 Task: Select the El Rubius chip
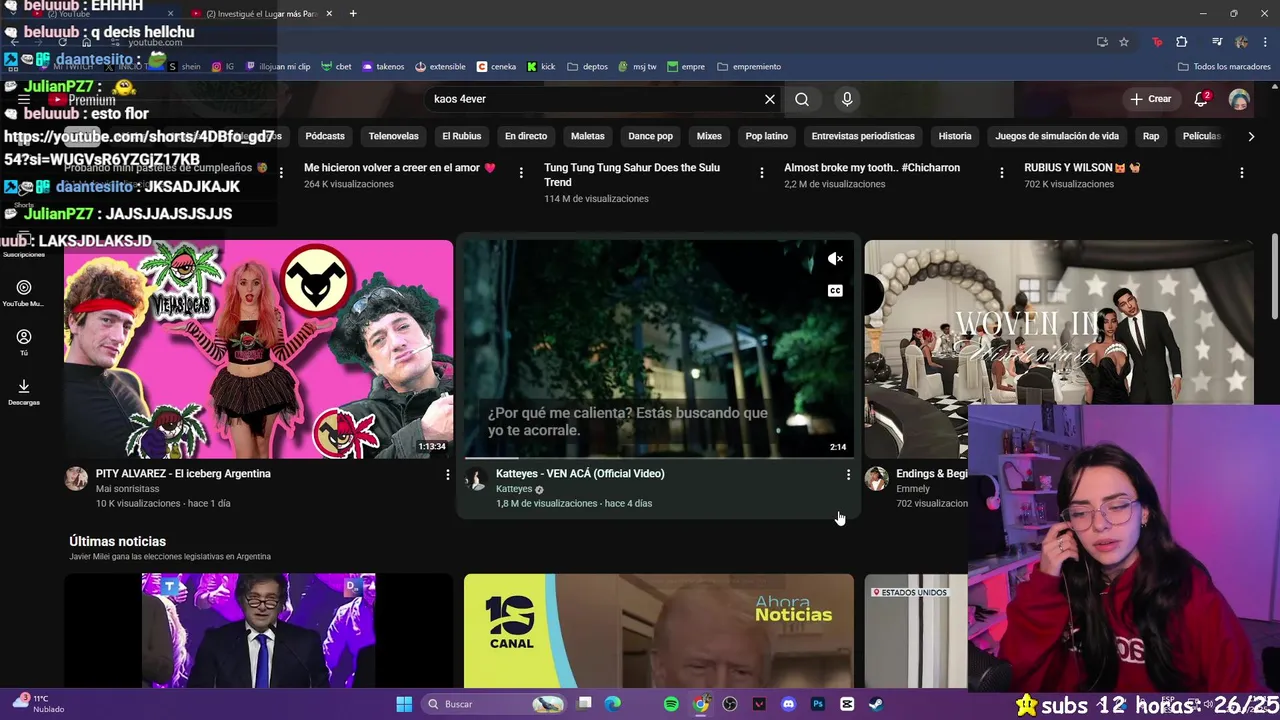(462, 136)
